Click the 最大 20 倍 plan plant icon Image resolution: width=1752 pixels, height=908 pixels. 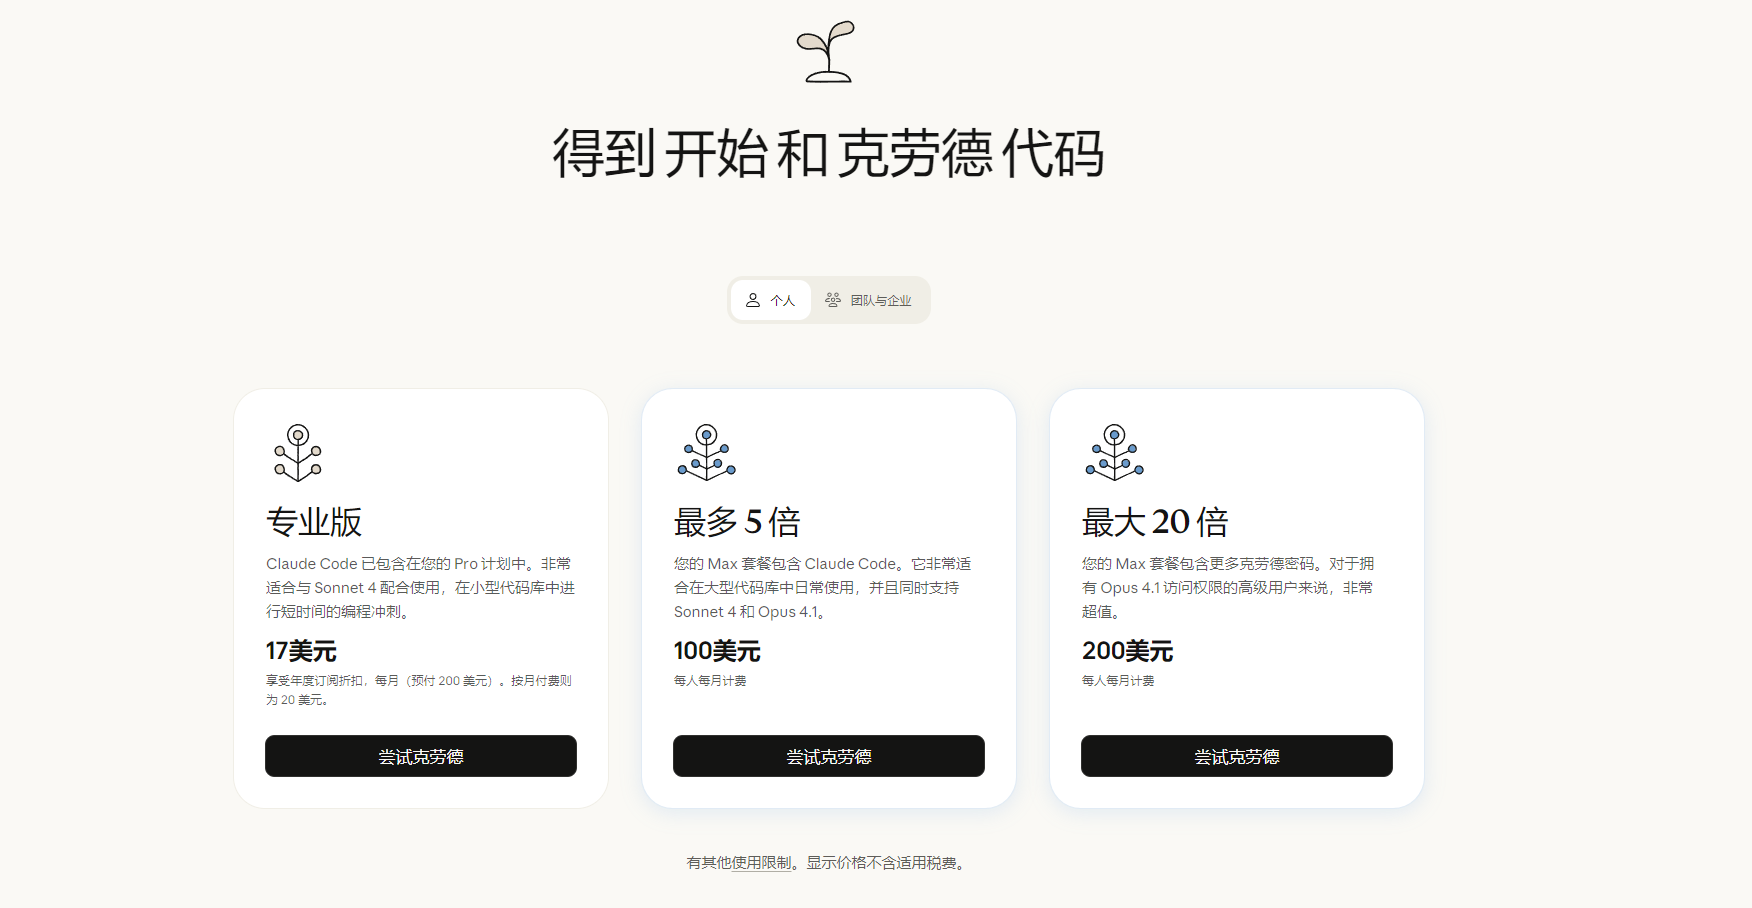tap(1115, 453)
